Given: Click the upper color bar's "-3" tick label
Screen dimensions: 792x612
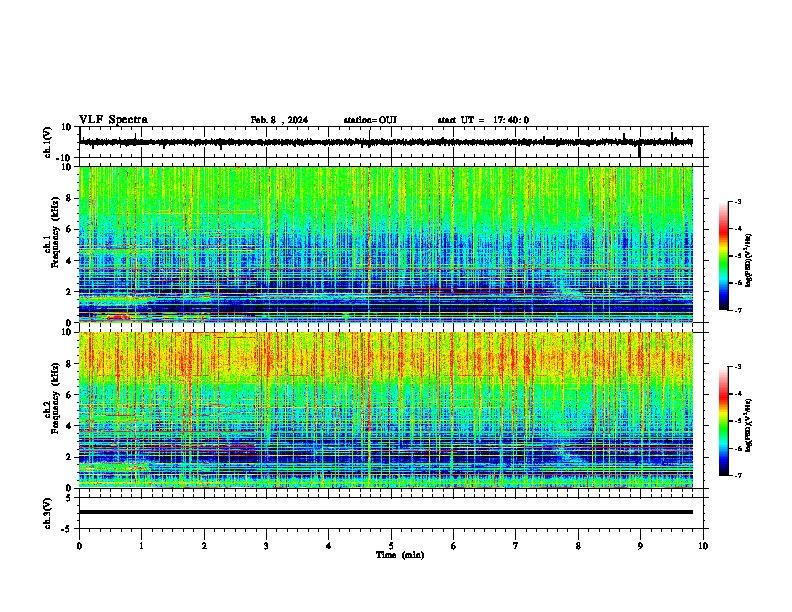Looking at the screenshot, I should (737, 201).
